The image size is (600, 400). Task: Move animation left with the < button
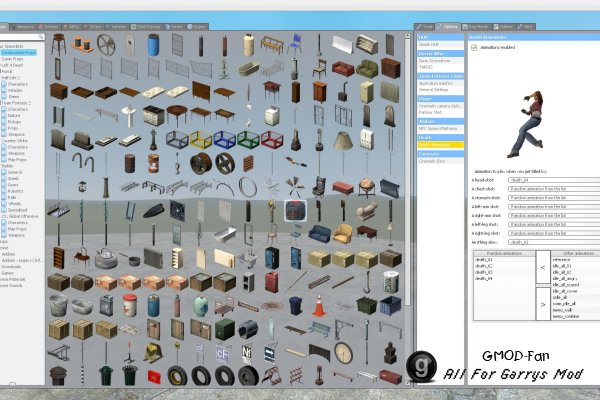(543, 267)
